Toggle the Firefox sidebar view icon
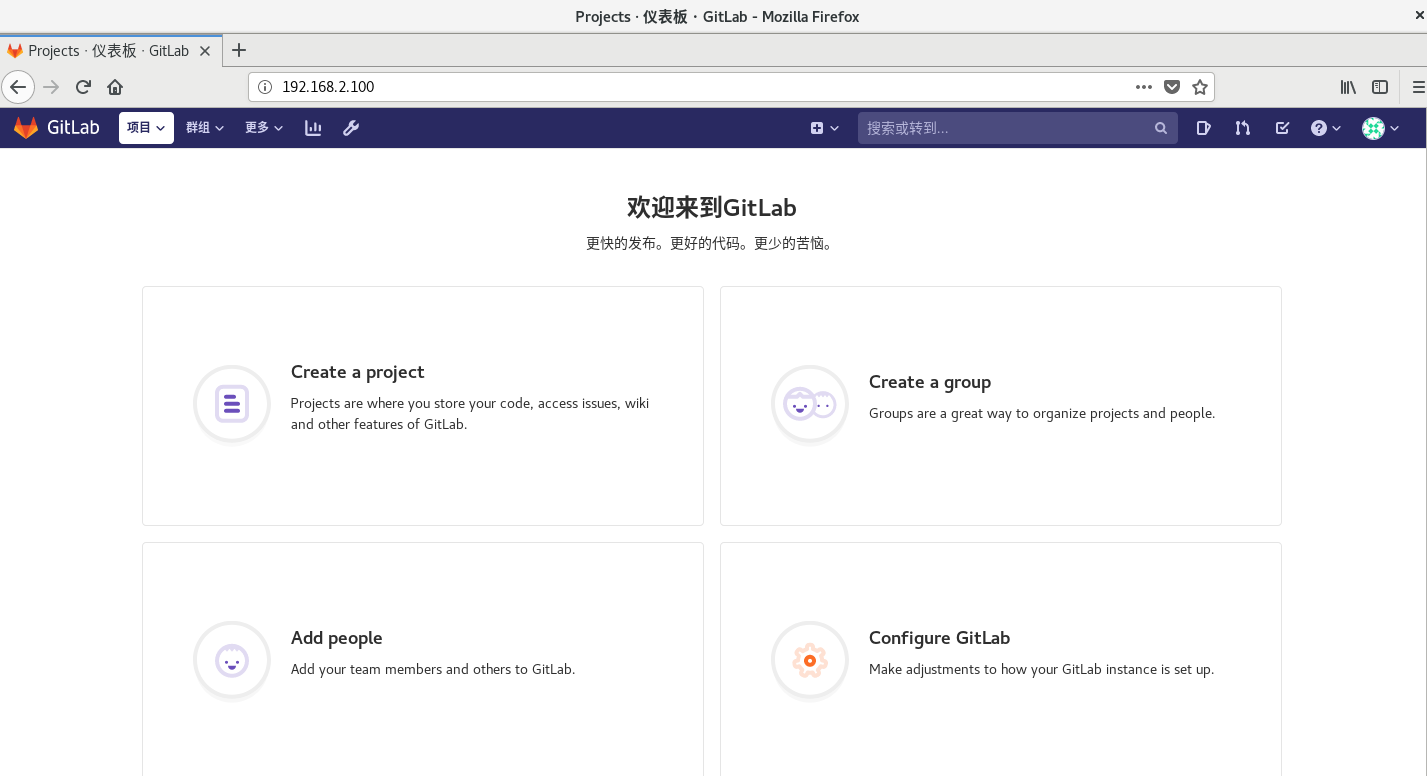The width and height of the screenshot is (1427, 776). tap(1380, 87)
